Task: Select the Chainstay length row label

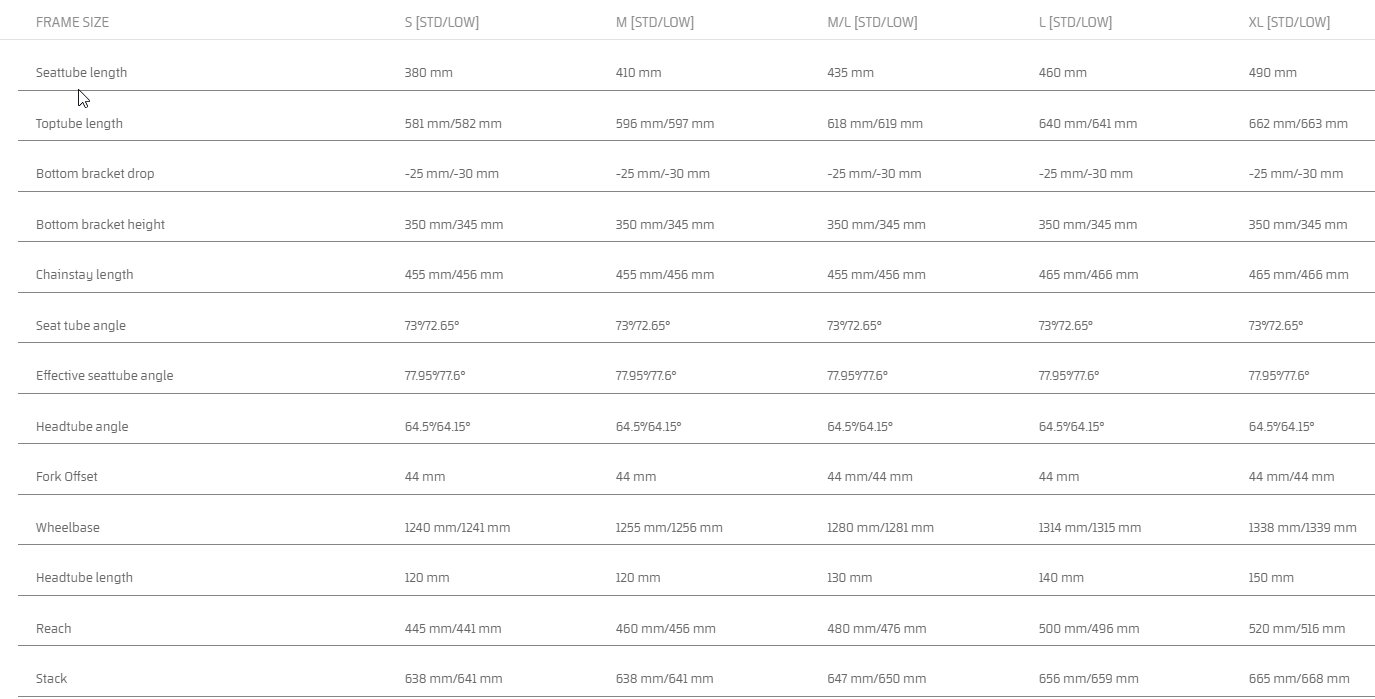Action: [x=84, y=275]
